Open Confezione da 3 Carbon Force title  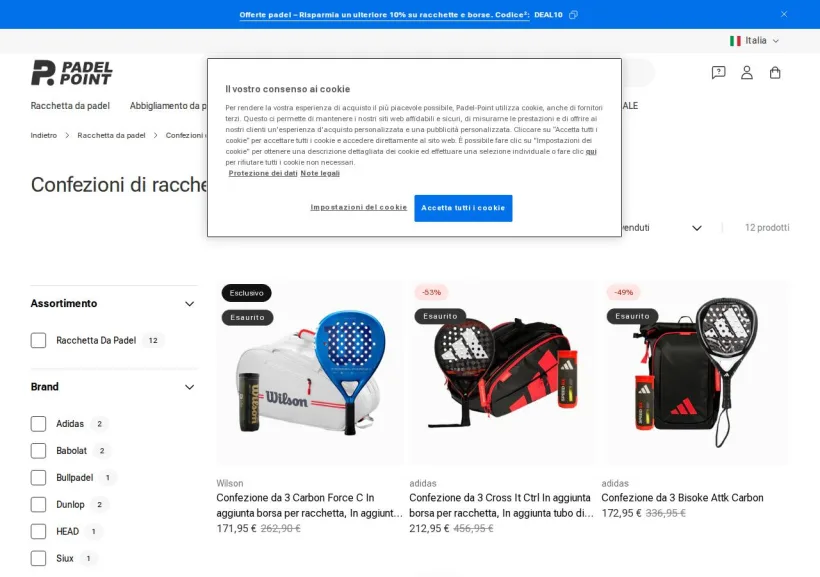(x=310, y=505)
